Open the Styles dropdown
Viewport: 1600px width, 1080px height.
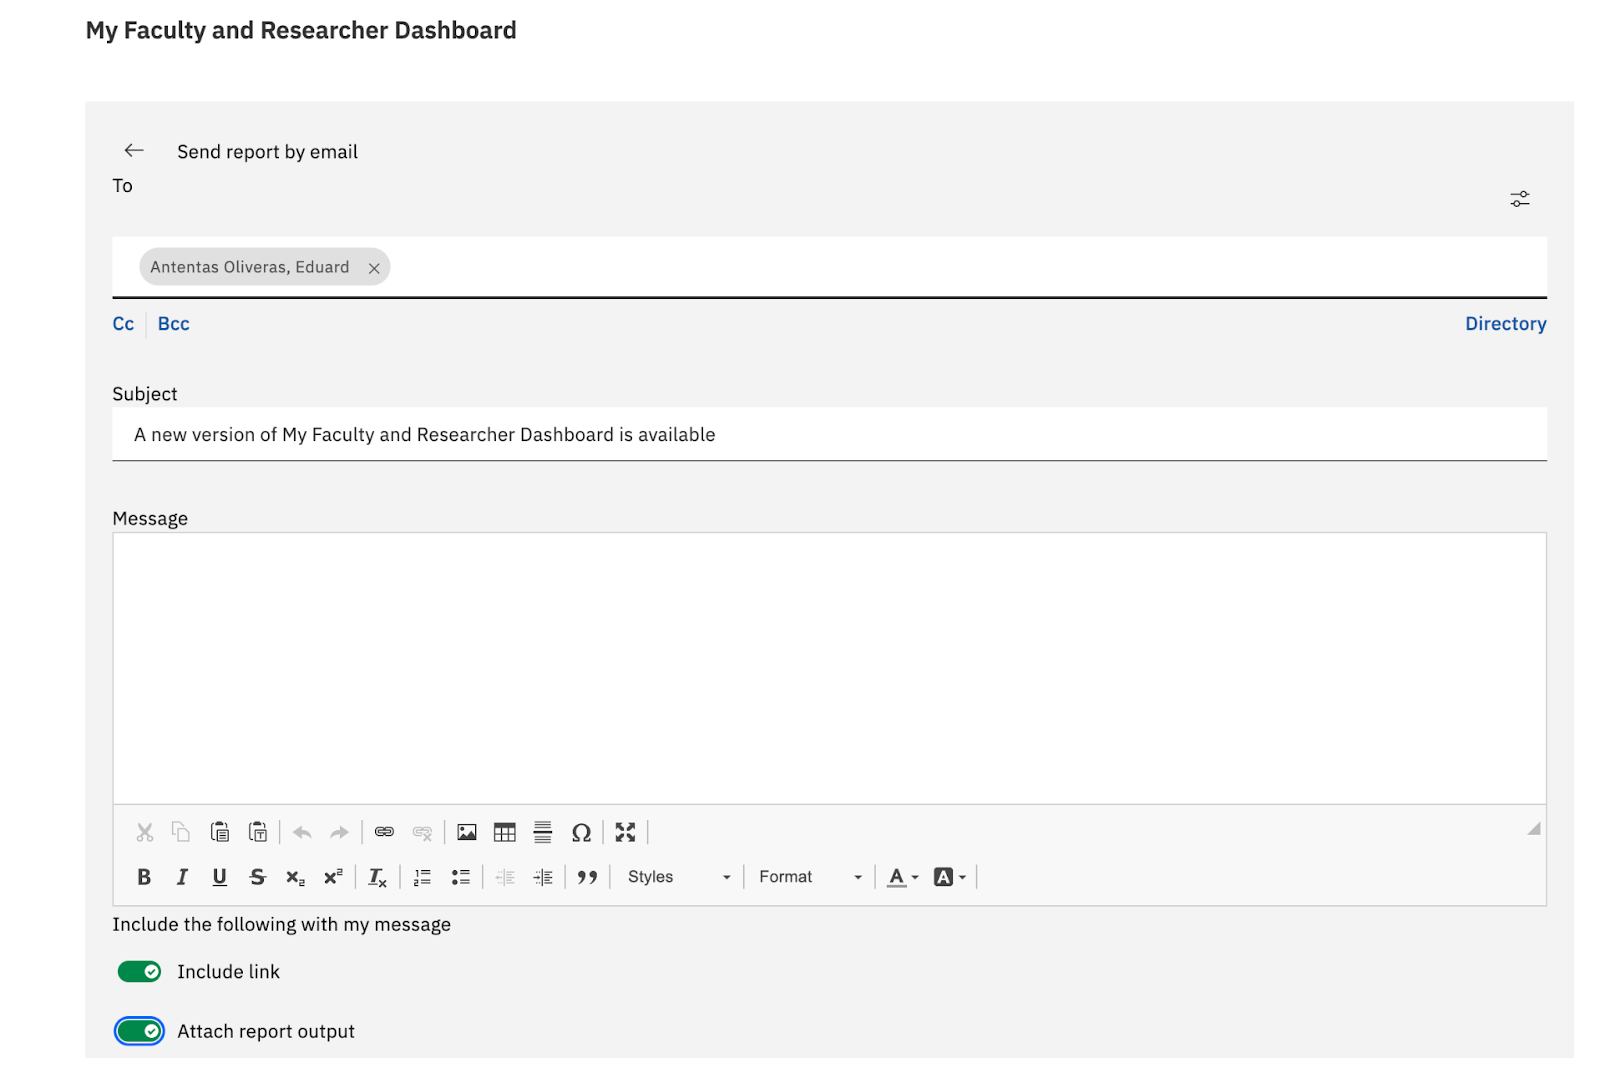(678, 877)
